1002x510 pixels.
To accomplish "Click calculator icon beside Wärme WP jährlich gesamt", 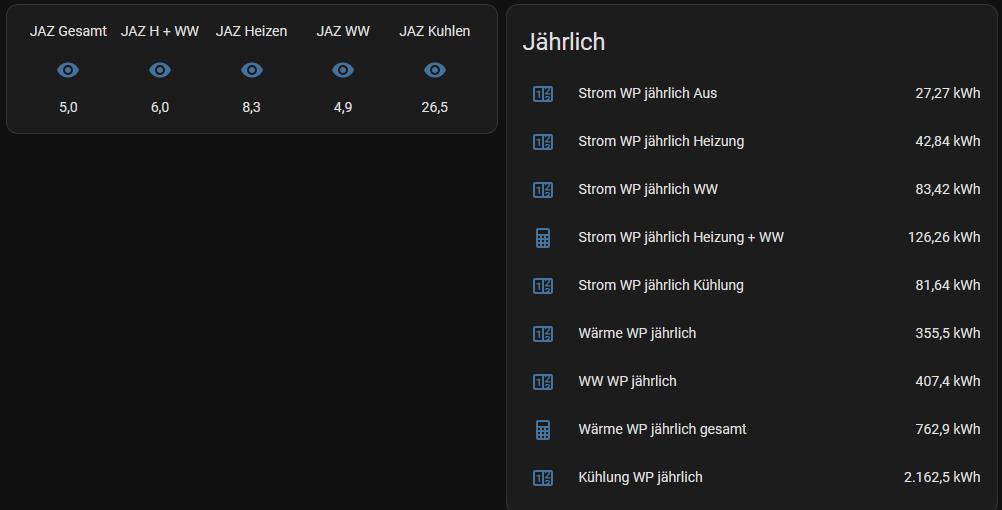I will 543,429.
